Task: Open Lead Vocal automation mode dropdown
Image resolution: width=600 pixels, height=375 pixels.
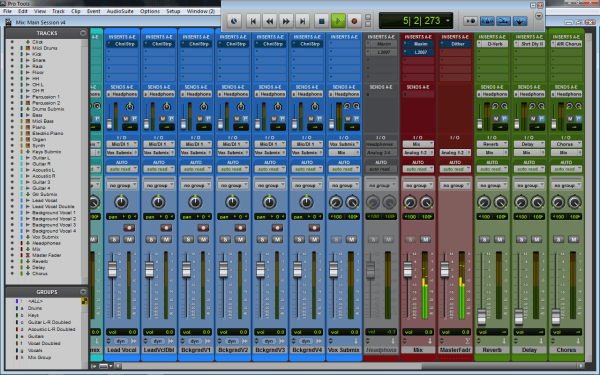Action: coord(122,169)
